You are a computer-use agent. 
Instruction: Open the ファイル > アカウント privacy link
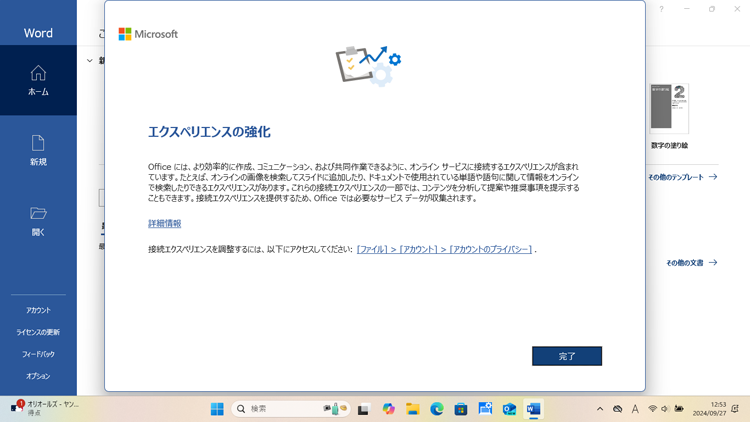click(444, 249)
